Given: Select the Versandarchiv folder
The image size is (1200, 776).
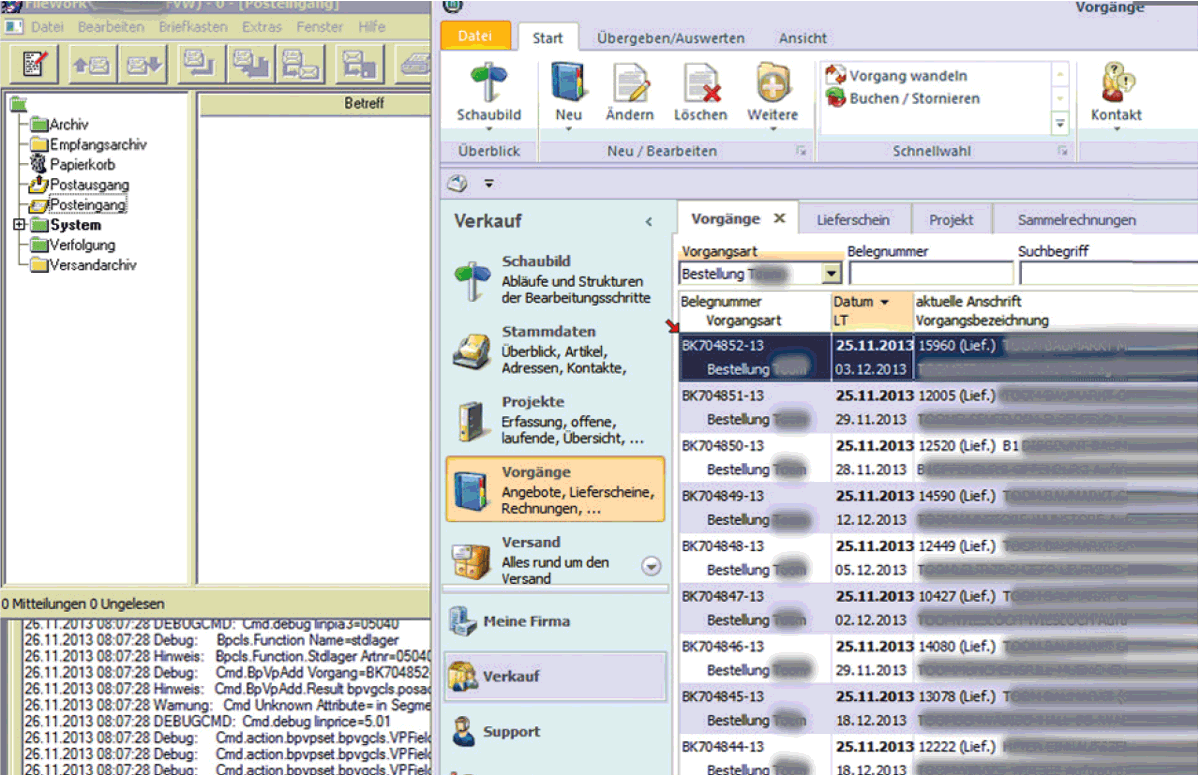Looking at the screenshot, I should coord(83,265).
